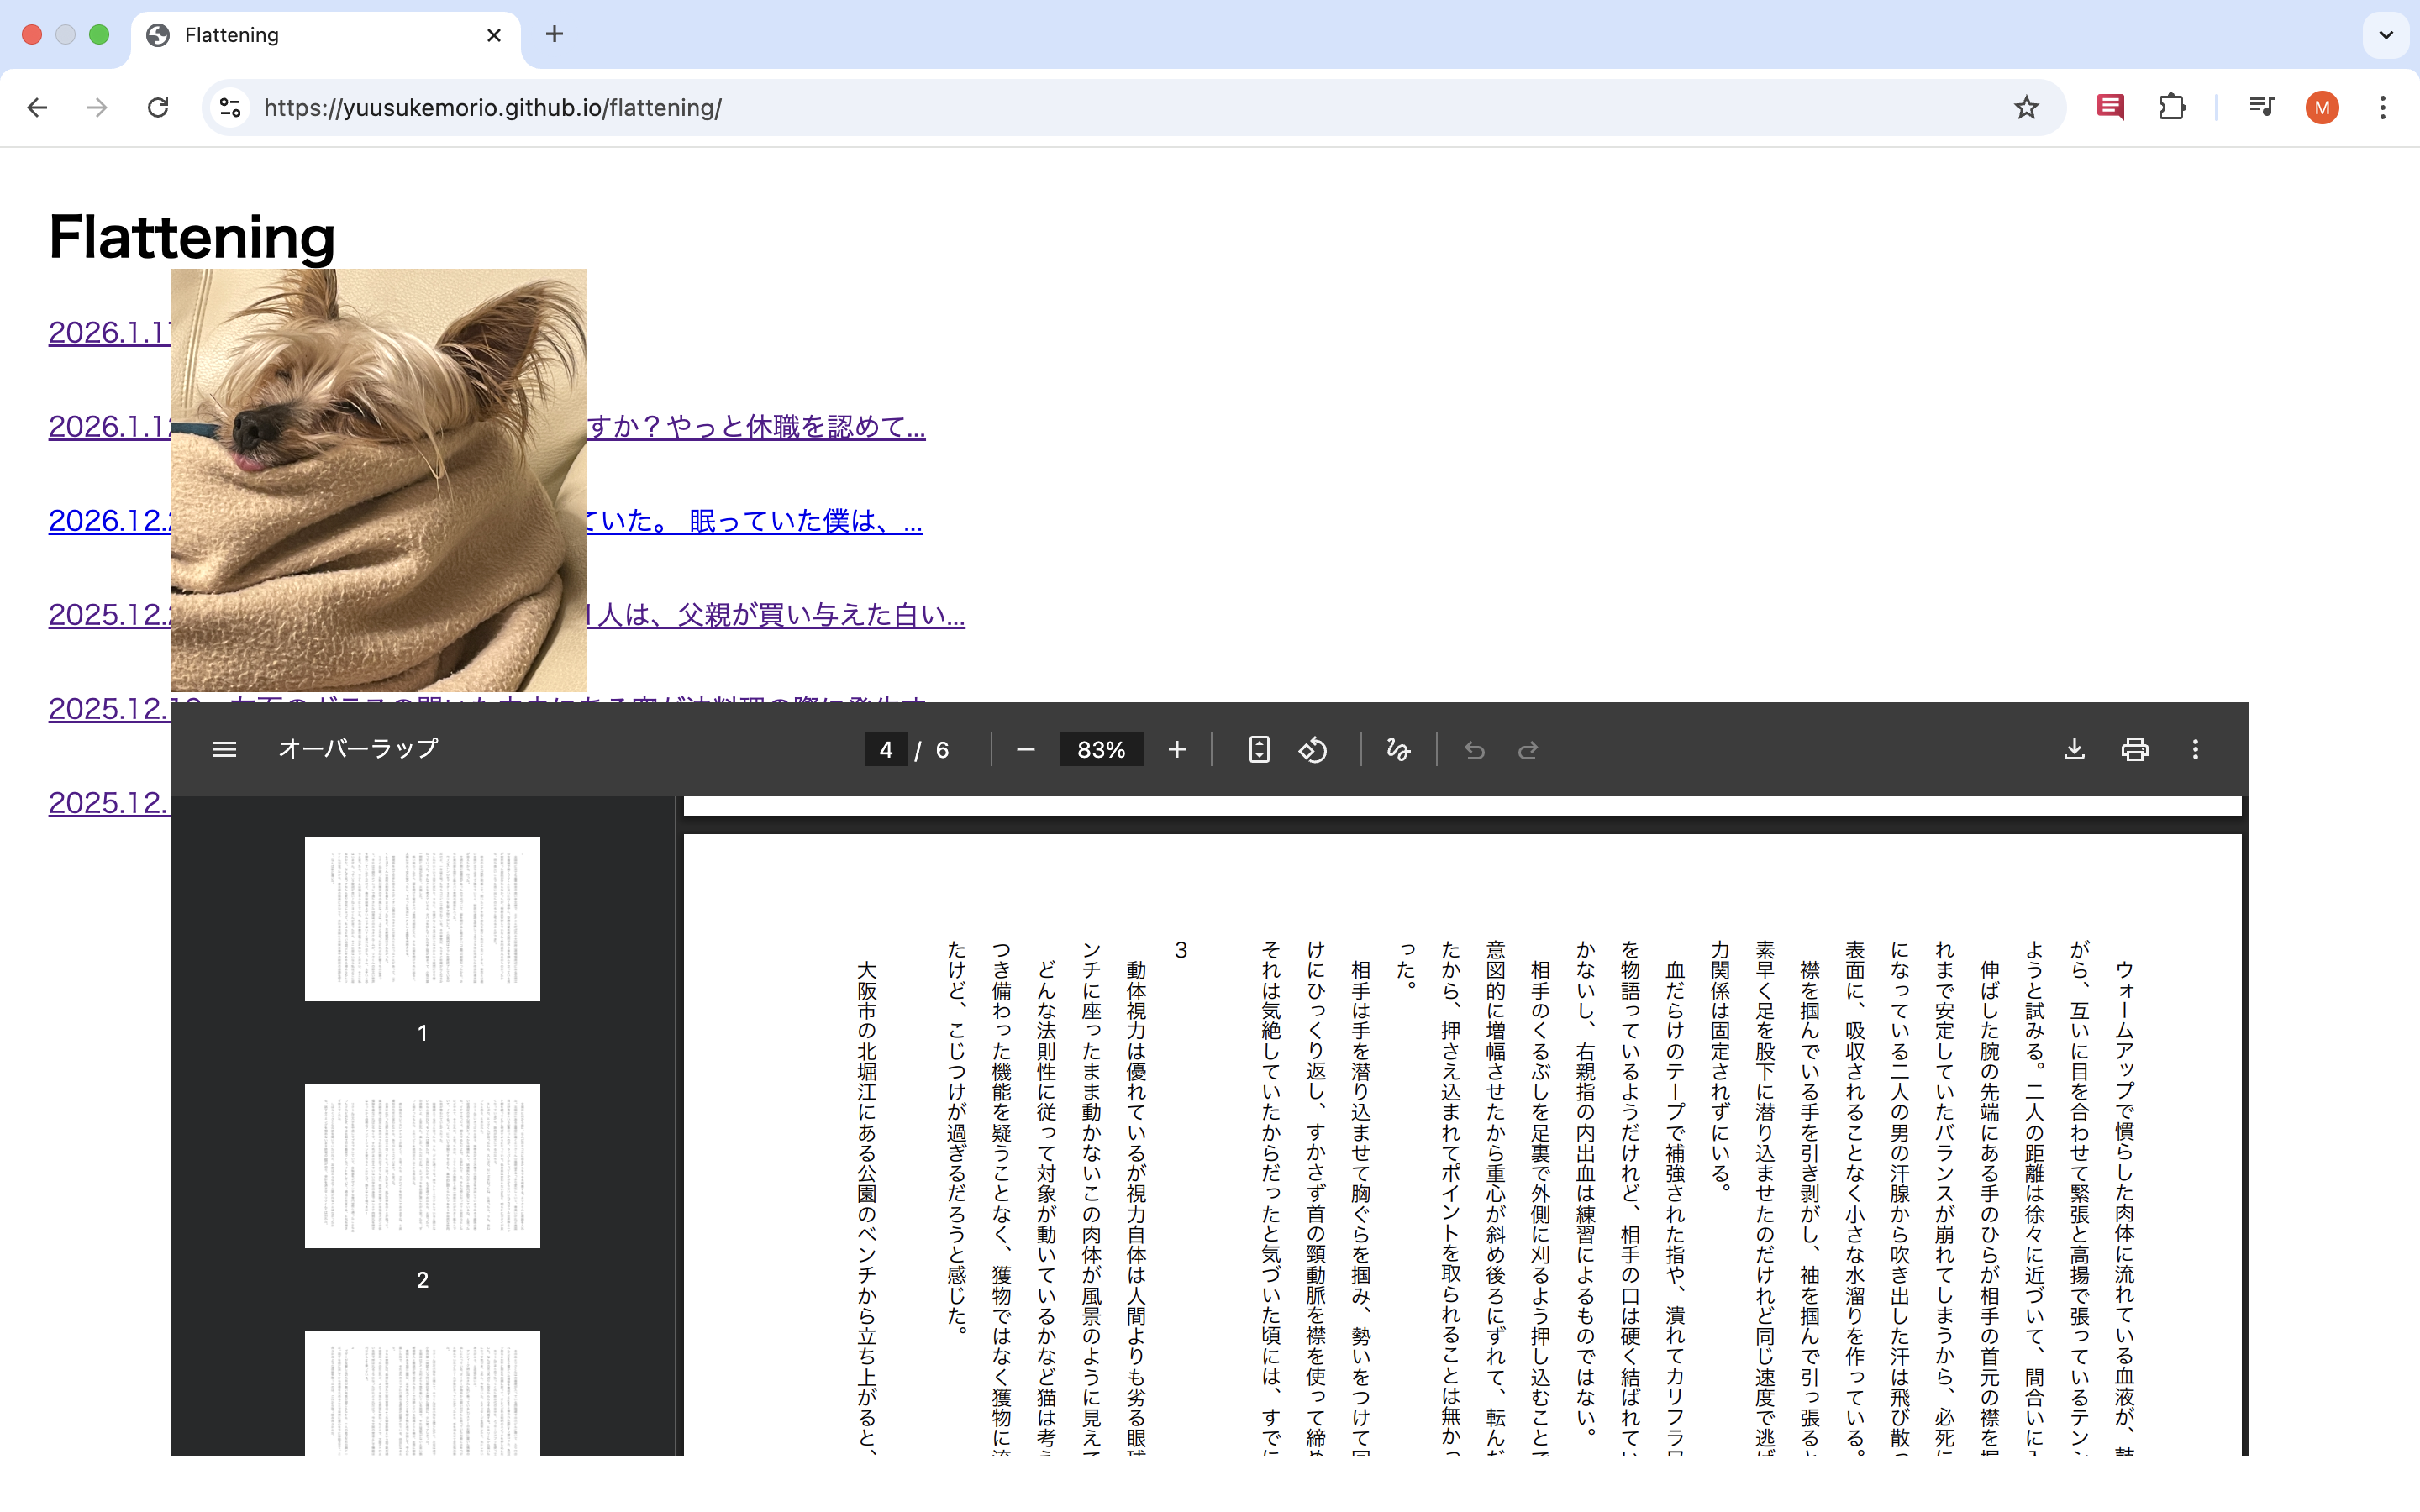Screen dimensions: 2420x1512
Task: Click the 83% zoom level field
Action: point(1101,749)
